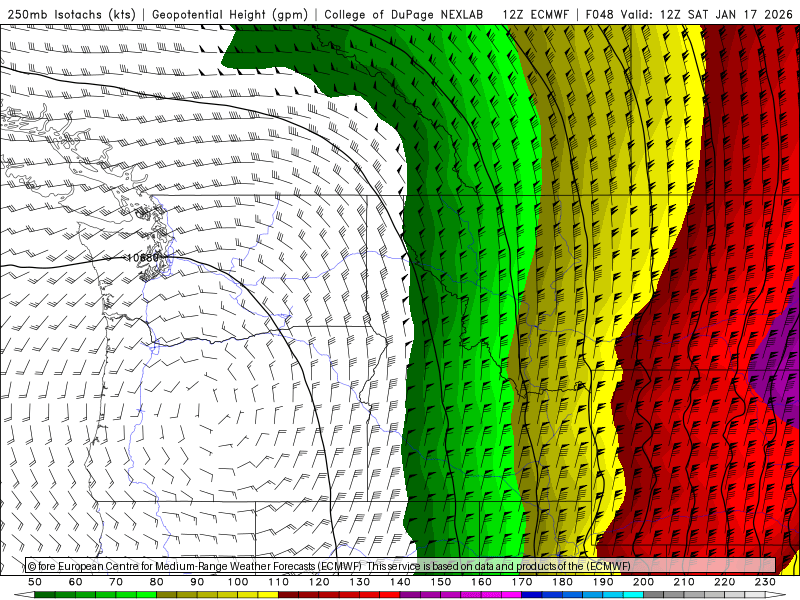Viewport: 800px width, 600px height.
Task: Click the 130 value on the color scale
Action: click(x=360, y=582)
